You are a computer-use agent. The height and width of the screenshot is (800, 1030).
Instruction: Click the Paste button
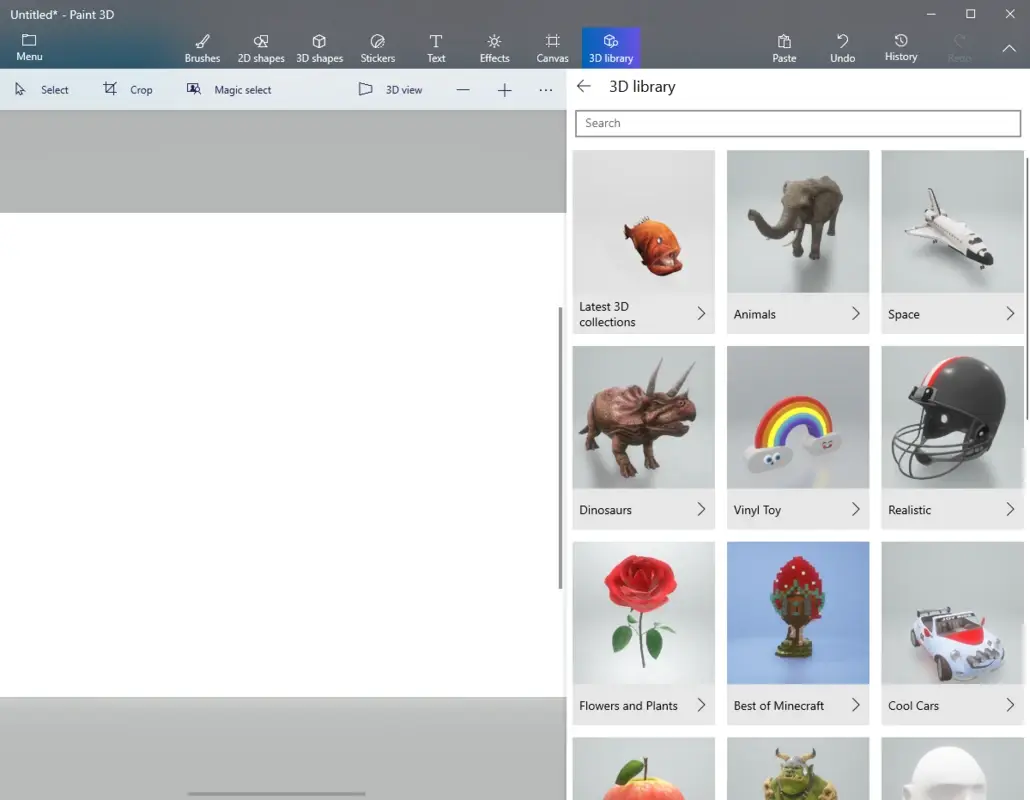coord(784,46)
